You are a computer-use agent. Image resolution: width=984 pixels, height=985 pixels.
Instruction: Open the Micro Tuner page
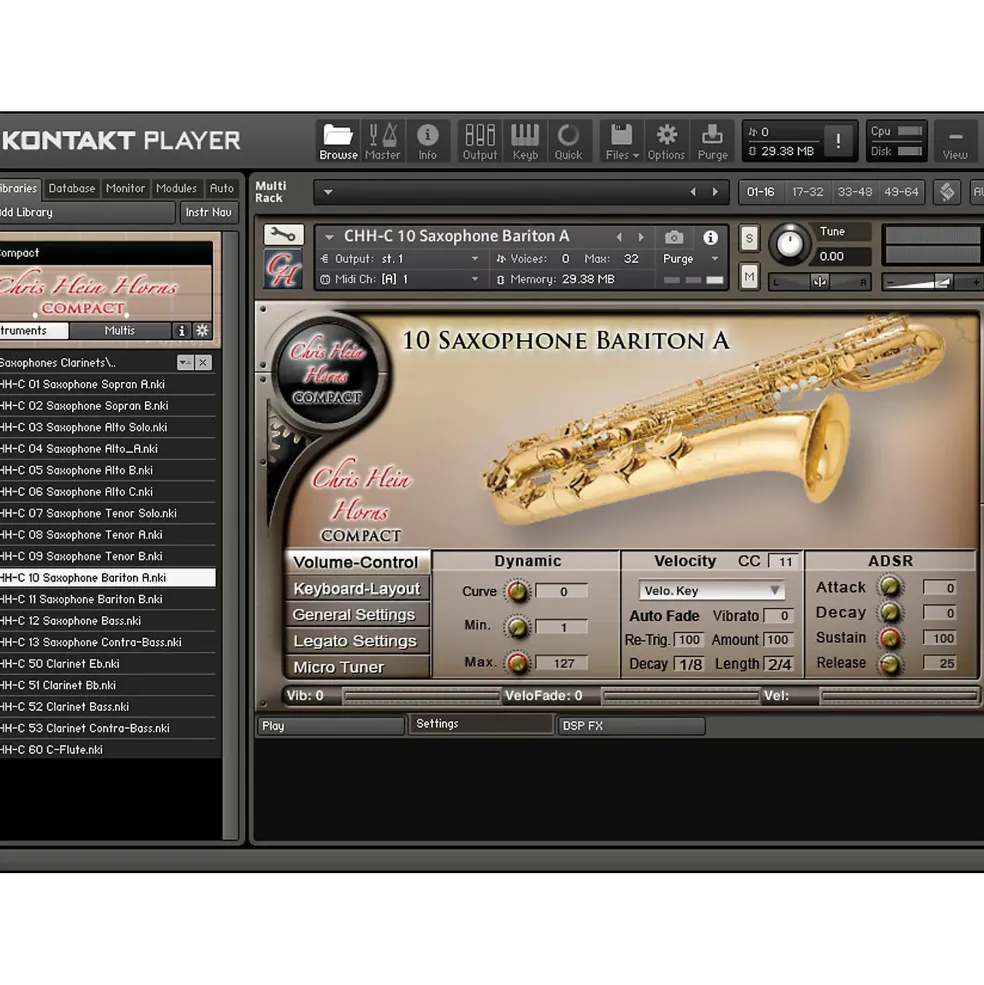(x=357, y=667)
